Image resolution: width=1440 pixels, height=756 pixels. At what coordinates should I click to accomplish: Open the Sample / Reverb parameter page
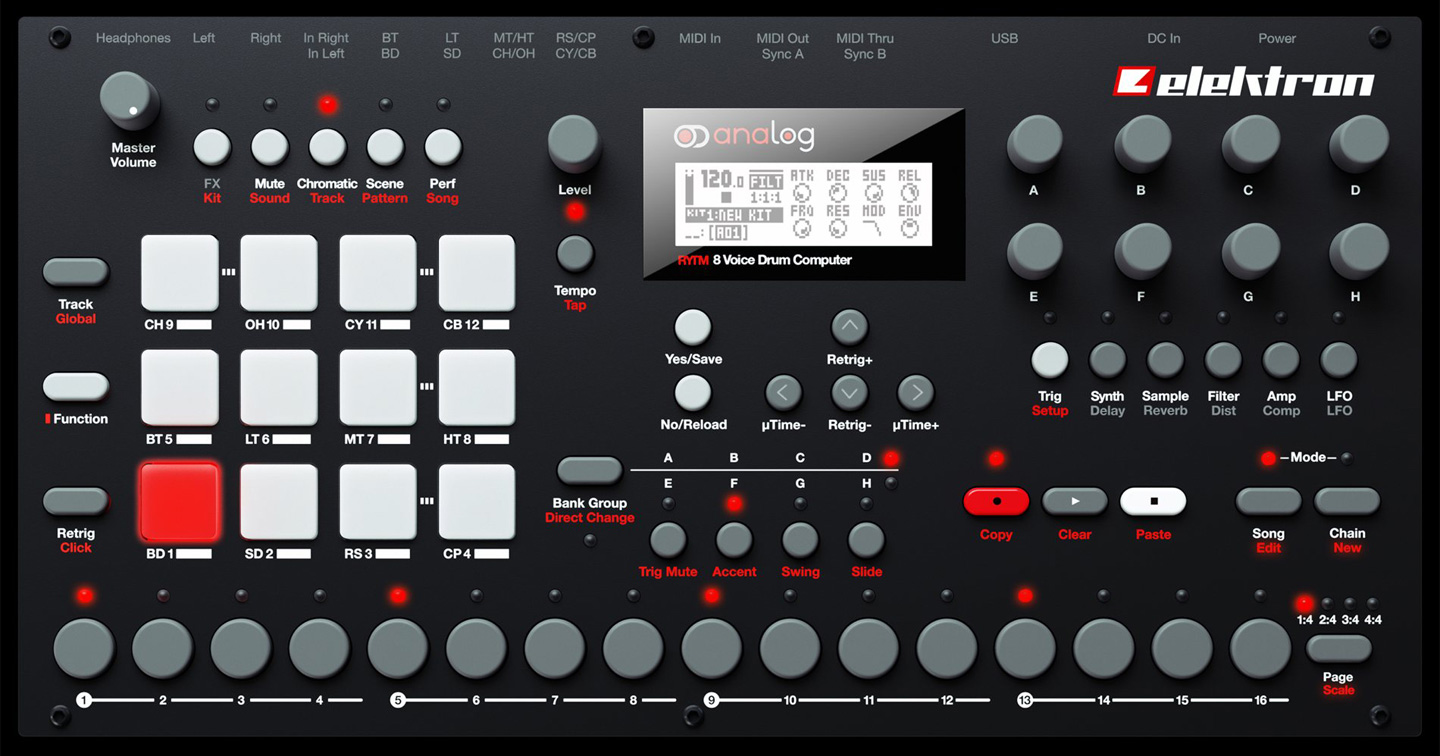[x=1165, y=359]
